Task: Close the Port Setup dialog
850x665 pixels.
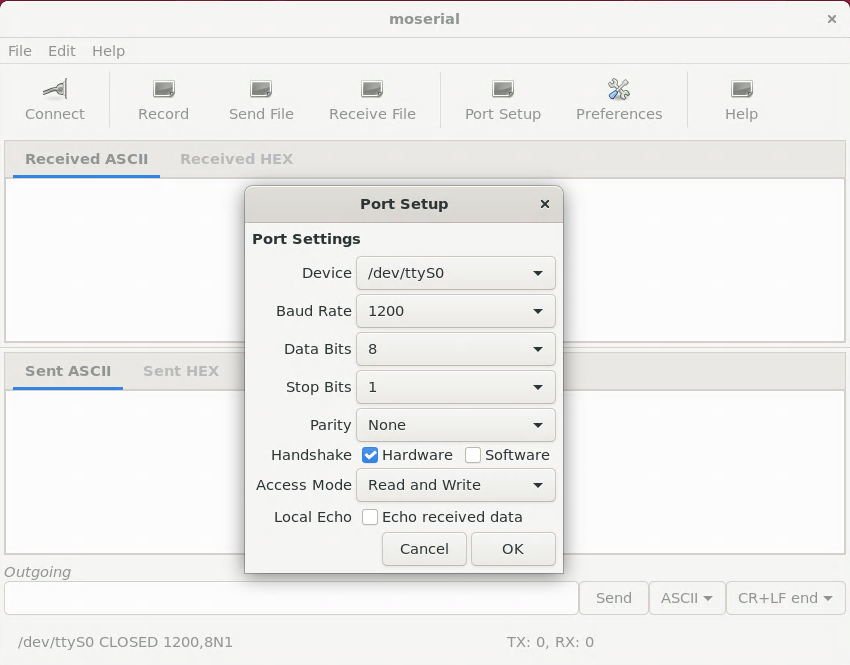Action: click(545, 204)
